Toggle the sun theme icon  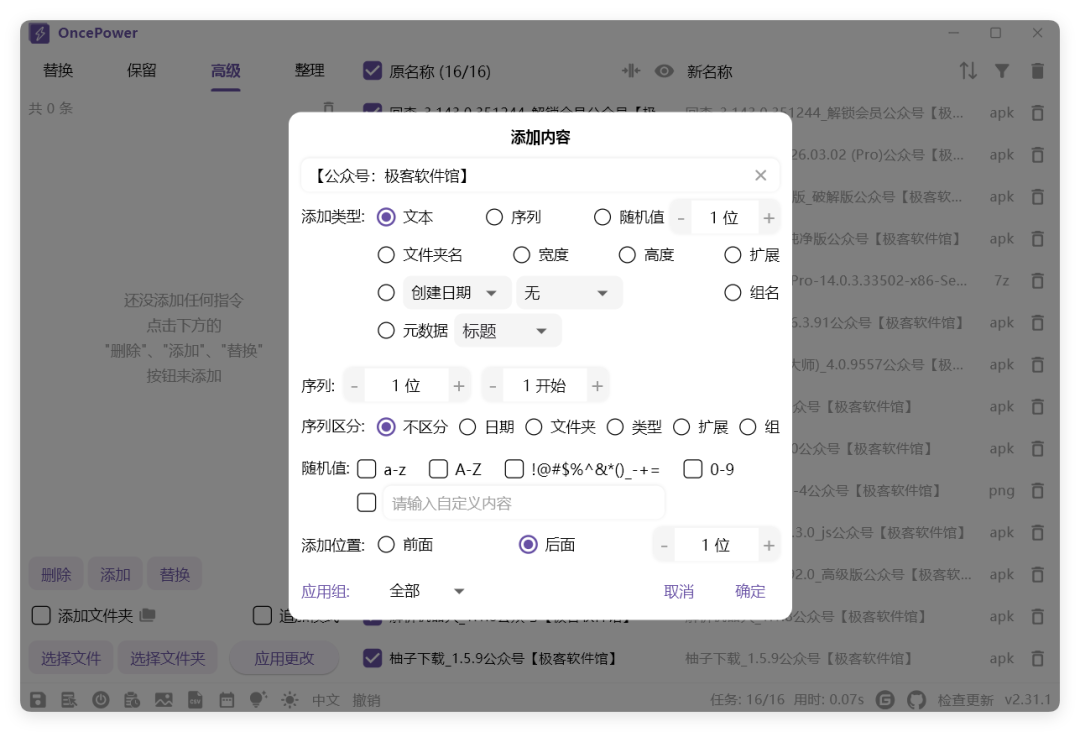[x=290, y=700]
